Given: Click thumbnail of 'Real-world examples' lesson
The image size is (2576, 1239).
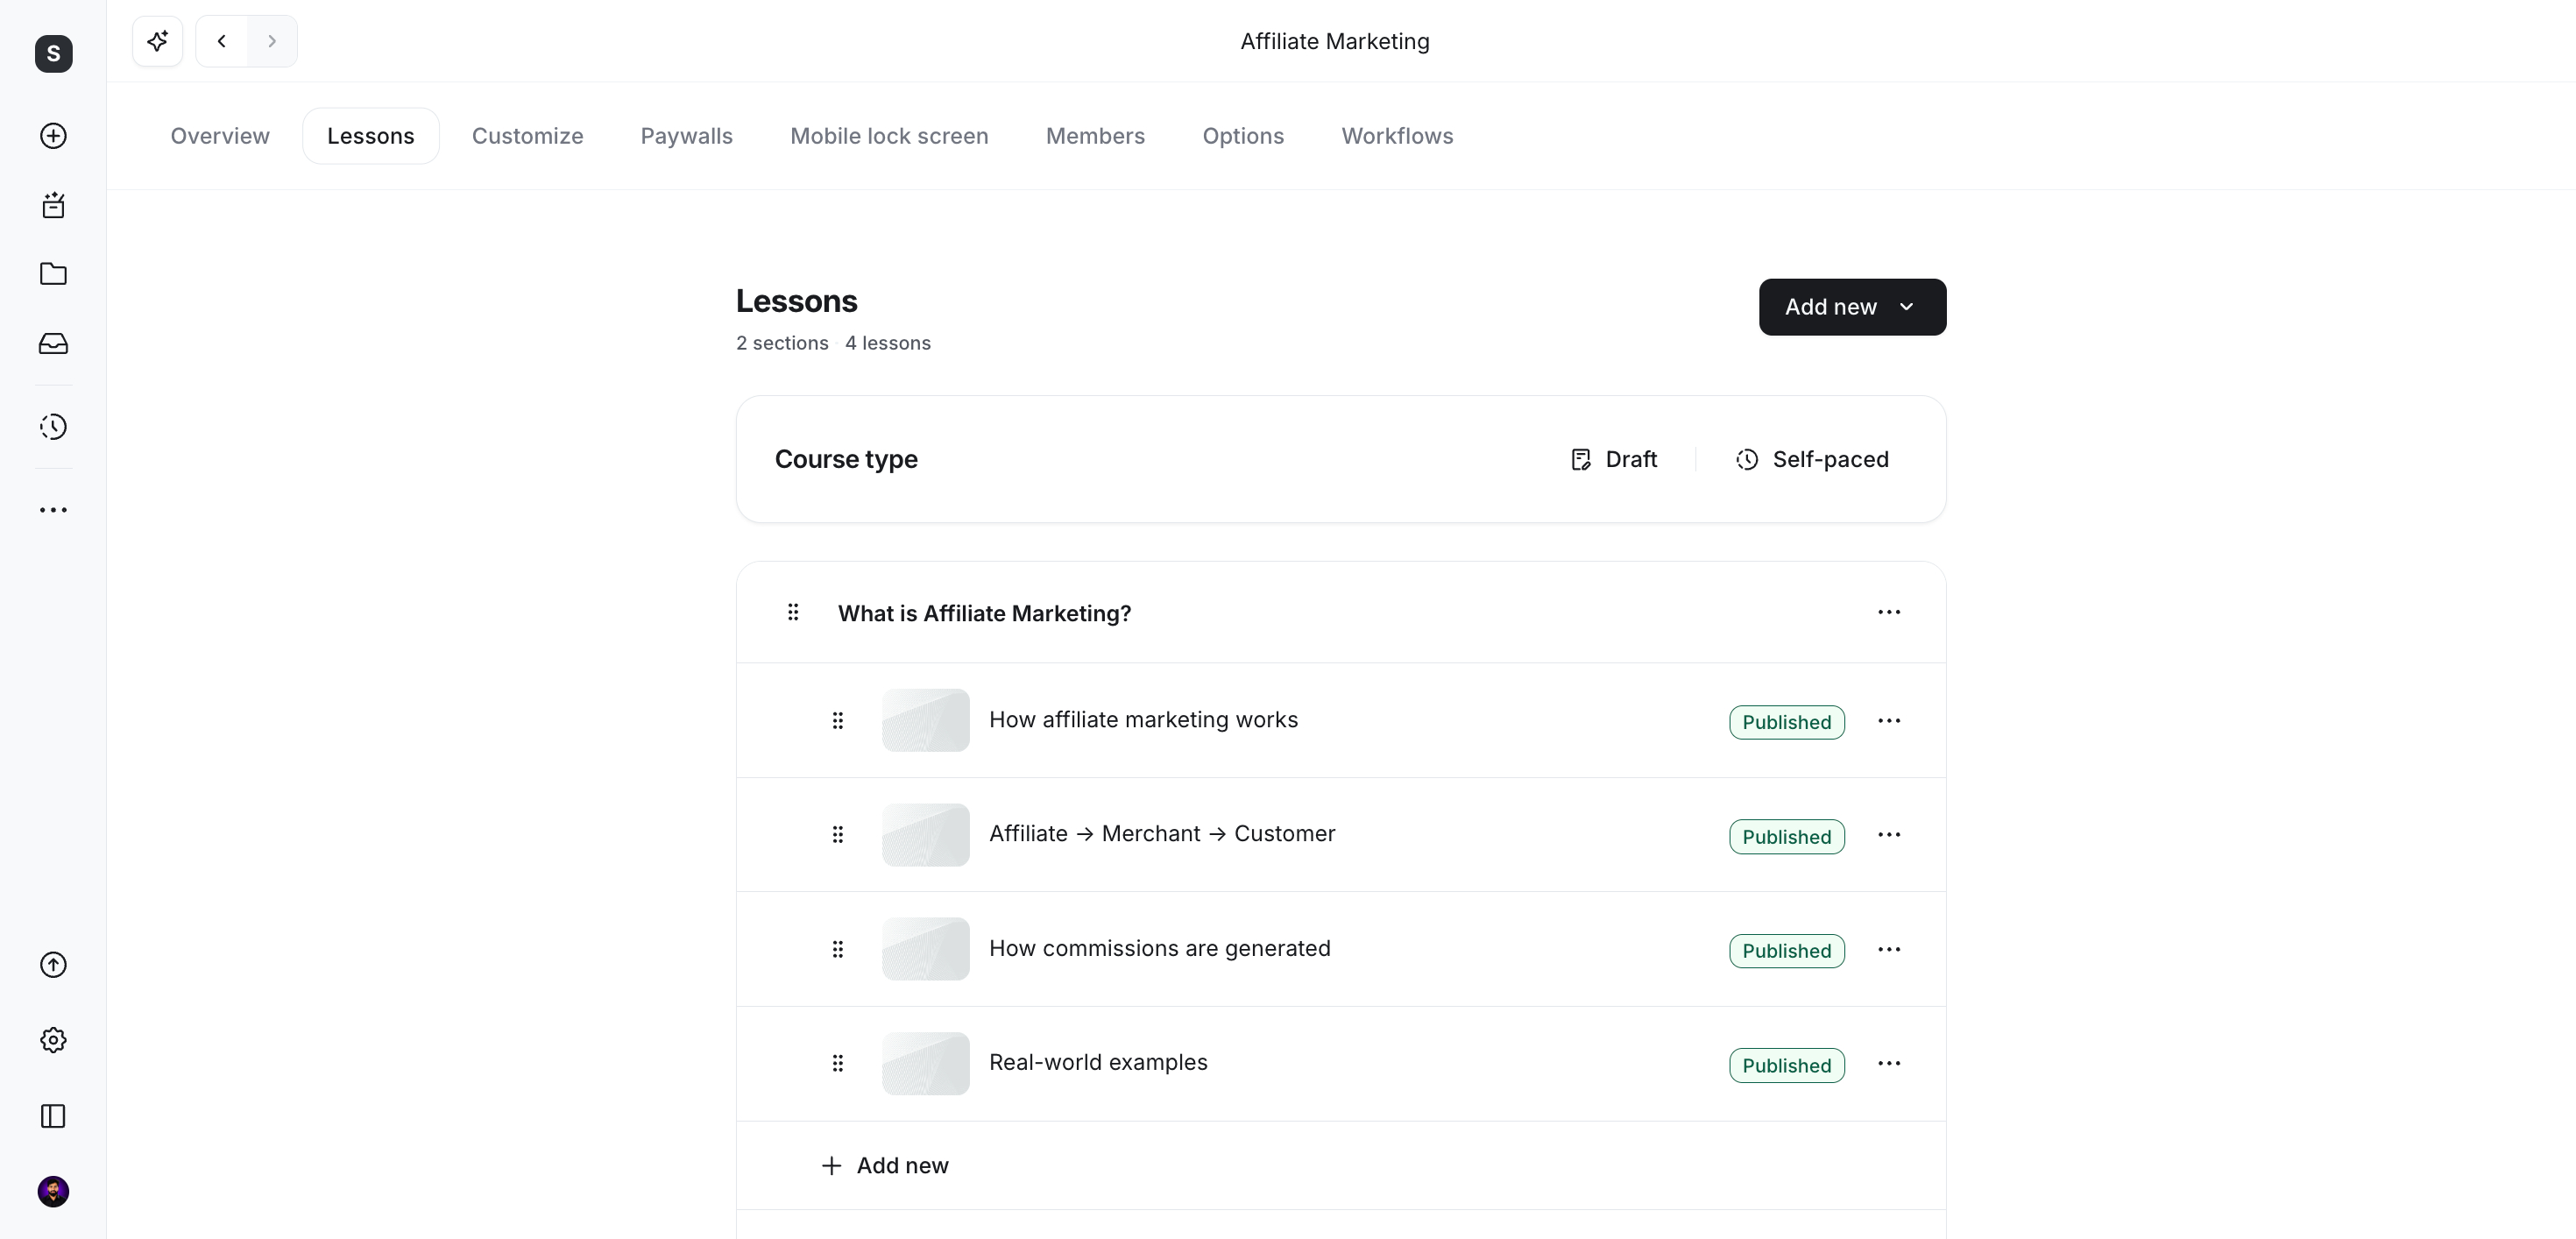Looking at the screenshot, I should click(925, 1064).
